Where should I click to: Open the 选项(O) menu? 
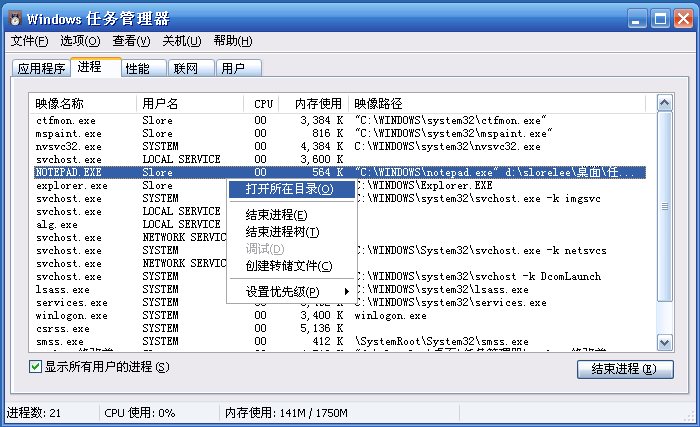(80, 41)
